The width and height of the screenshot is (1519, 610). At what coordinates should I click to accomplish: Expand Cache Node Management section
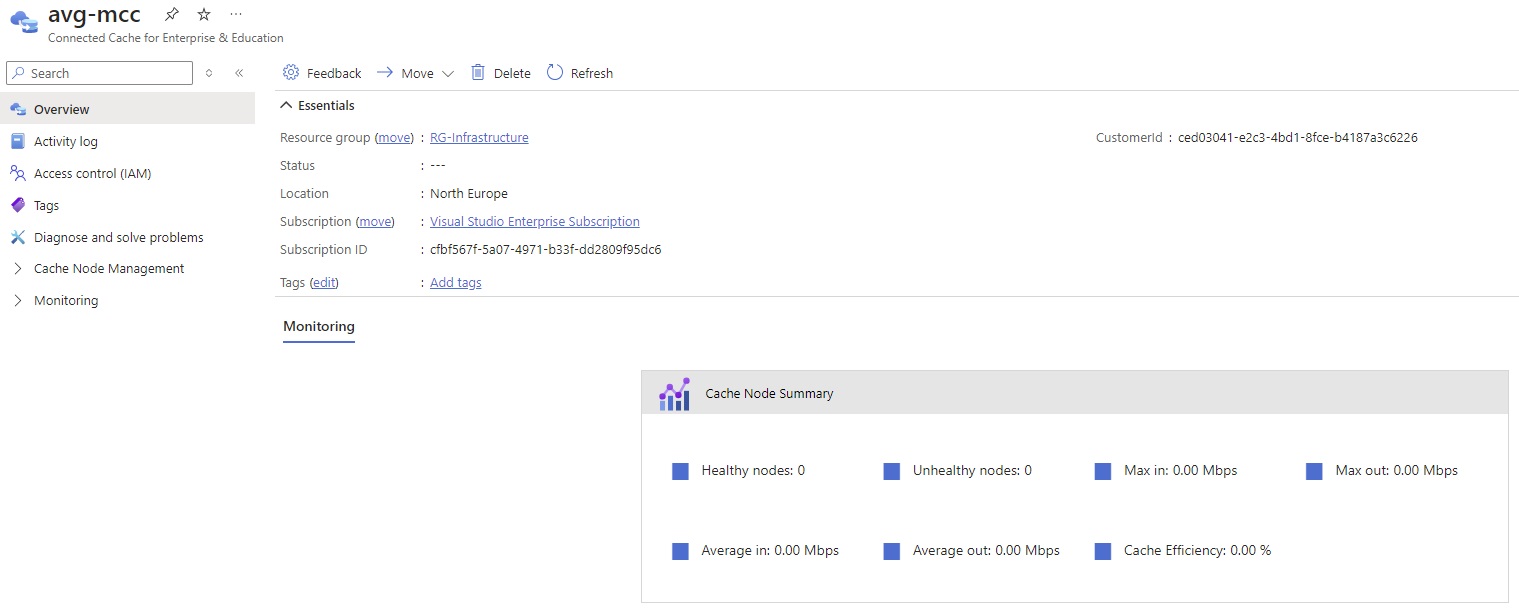pyautogui.click(x=16, y=268)
